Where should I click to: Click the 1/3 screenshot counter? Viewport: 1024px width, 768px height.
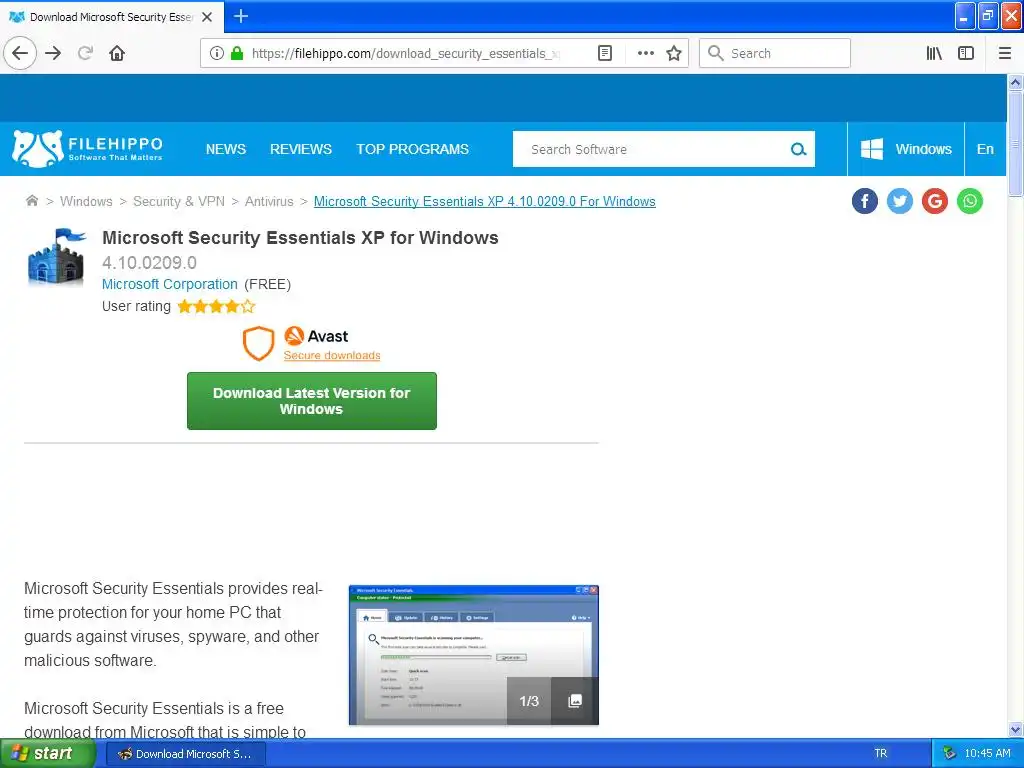(x=529, y=701)
